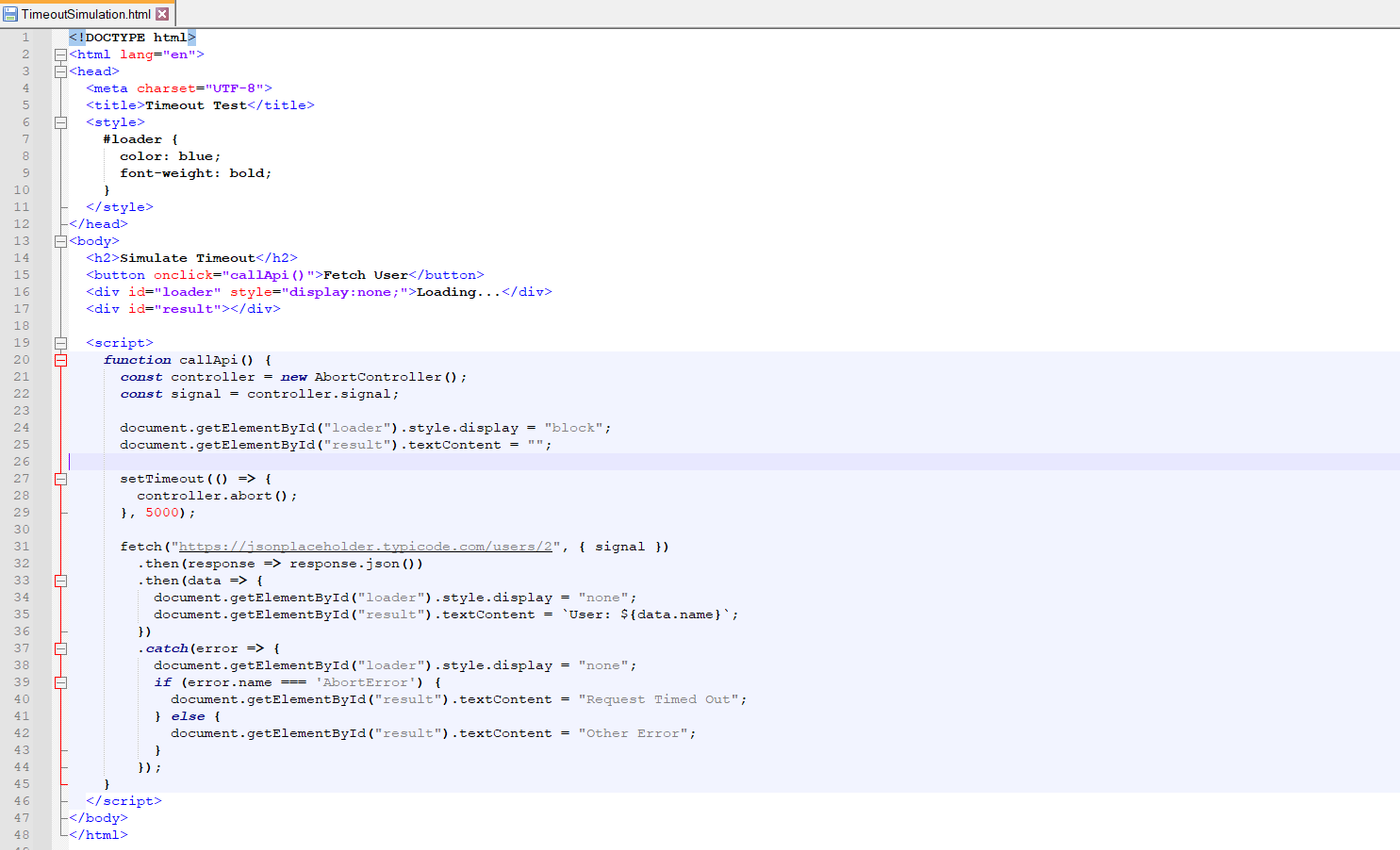Collapse the .then(data) fold marker on line 33
The width and height of the screenshot is (1400, 850).
tap(61, 581)
